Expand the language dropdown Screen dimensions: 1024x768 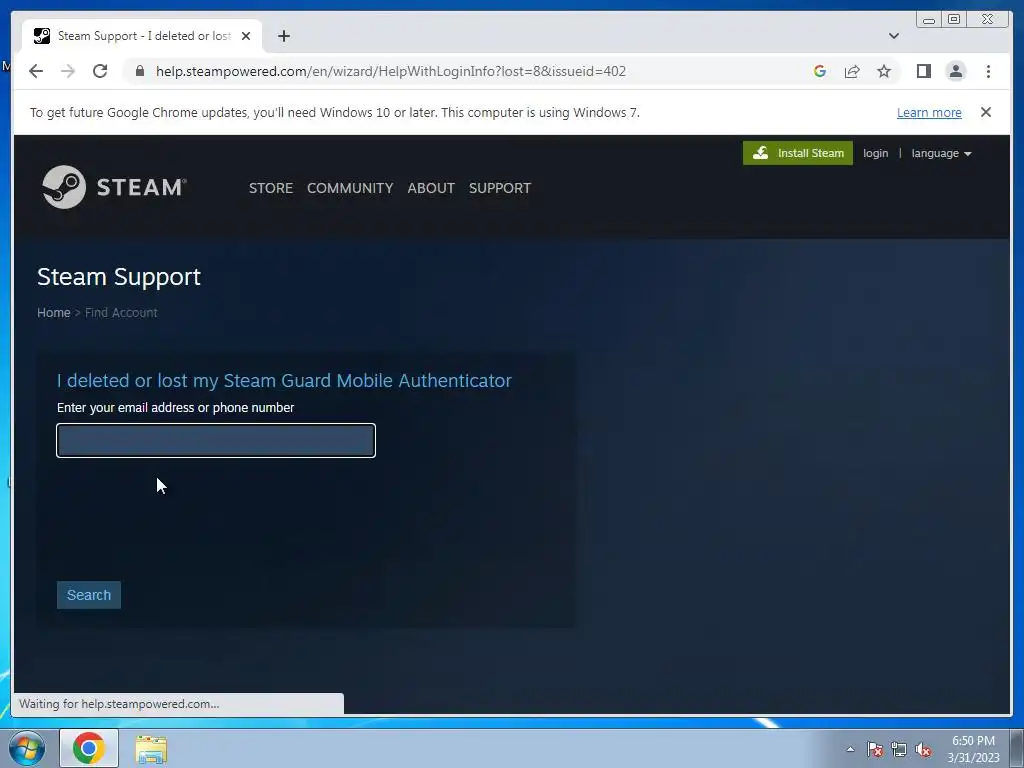(x=941, y=153)
